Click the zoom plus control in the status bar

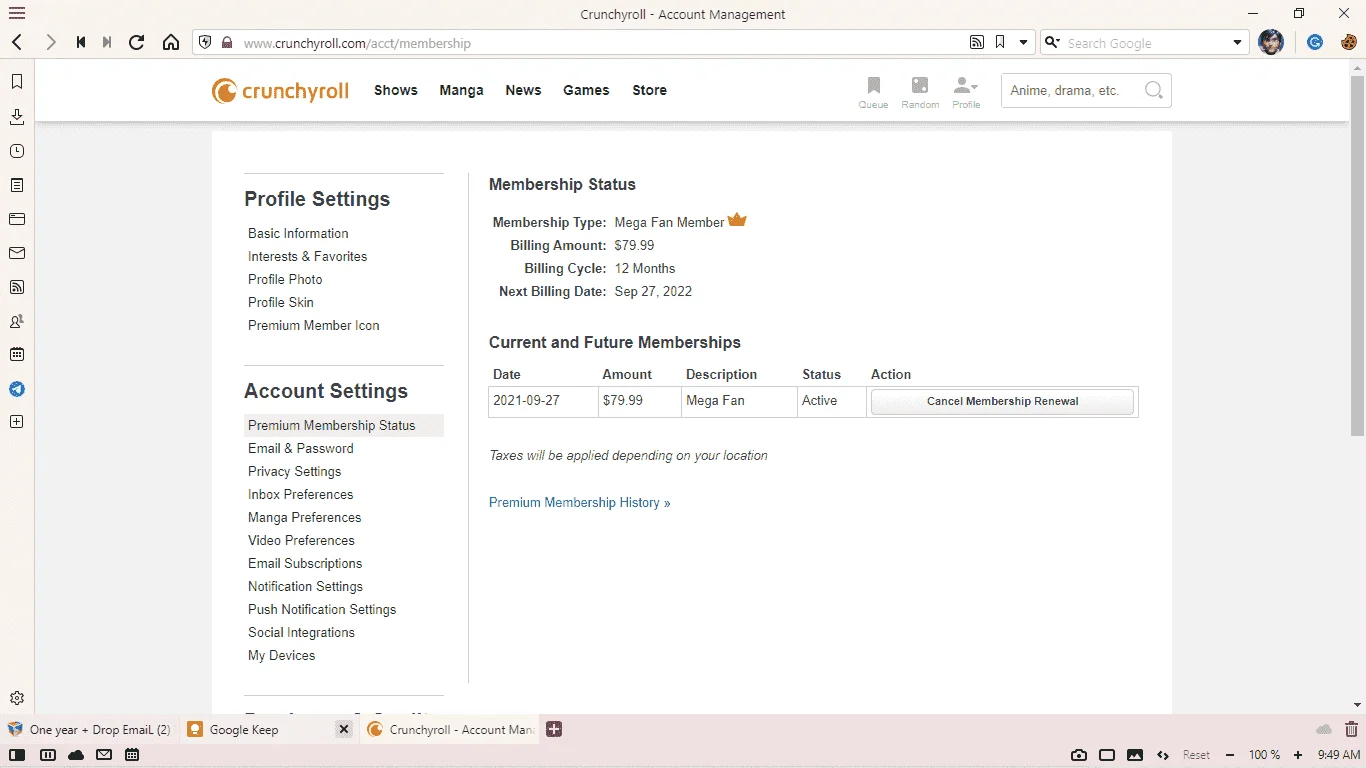click(x=1298, y=755)
